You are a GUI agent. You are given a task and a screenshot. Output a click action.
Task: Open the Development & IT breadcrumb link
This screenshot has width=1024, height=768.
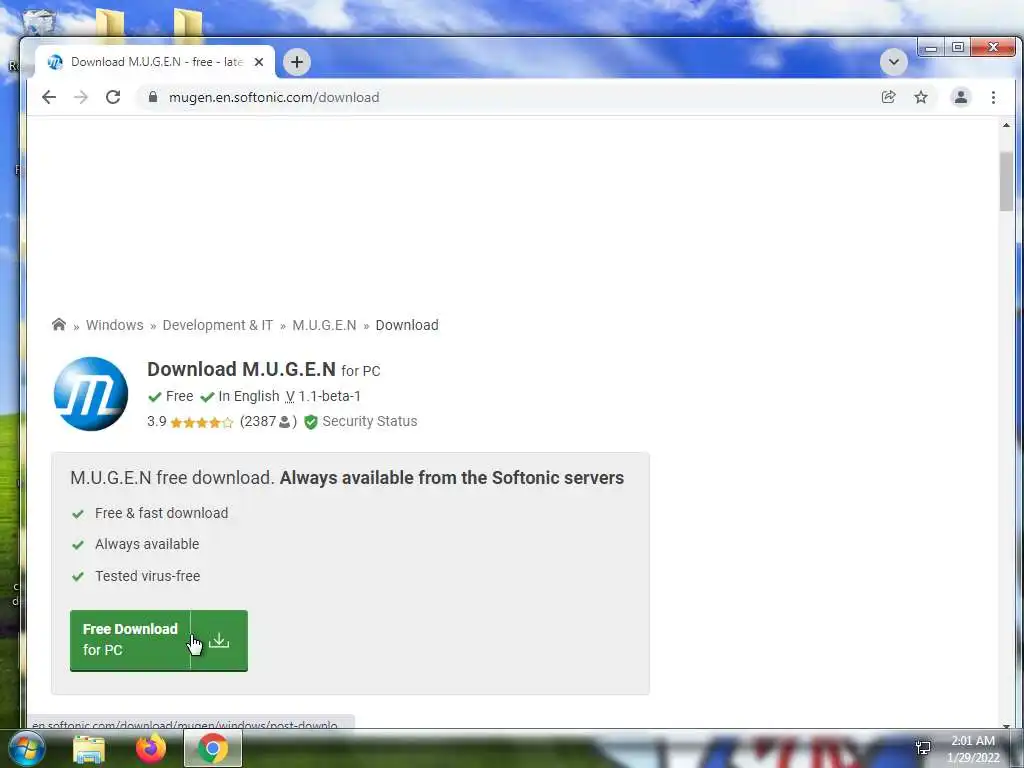click(x=217, y=325)
